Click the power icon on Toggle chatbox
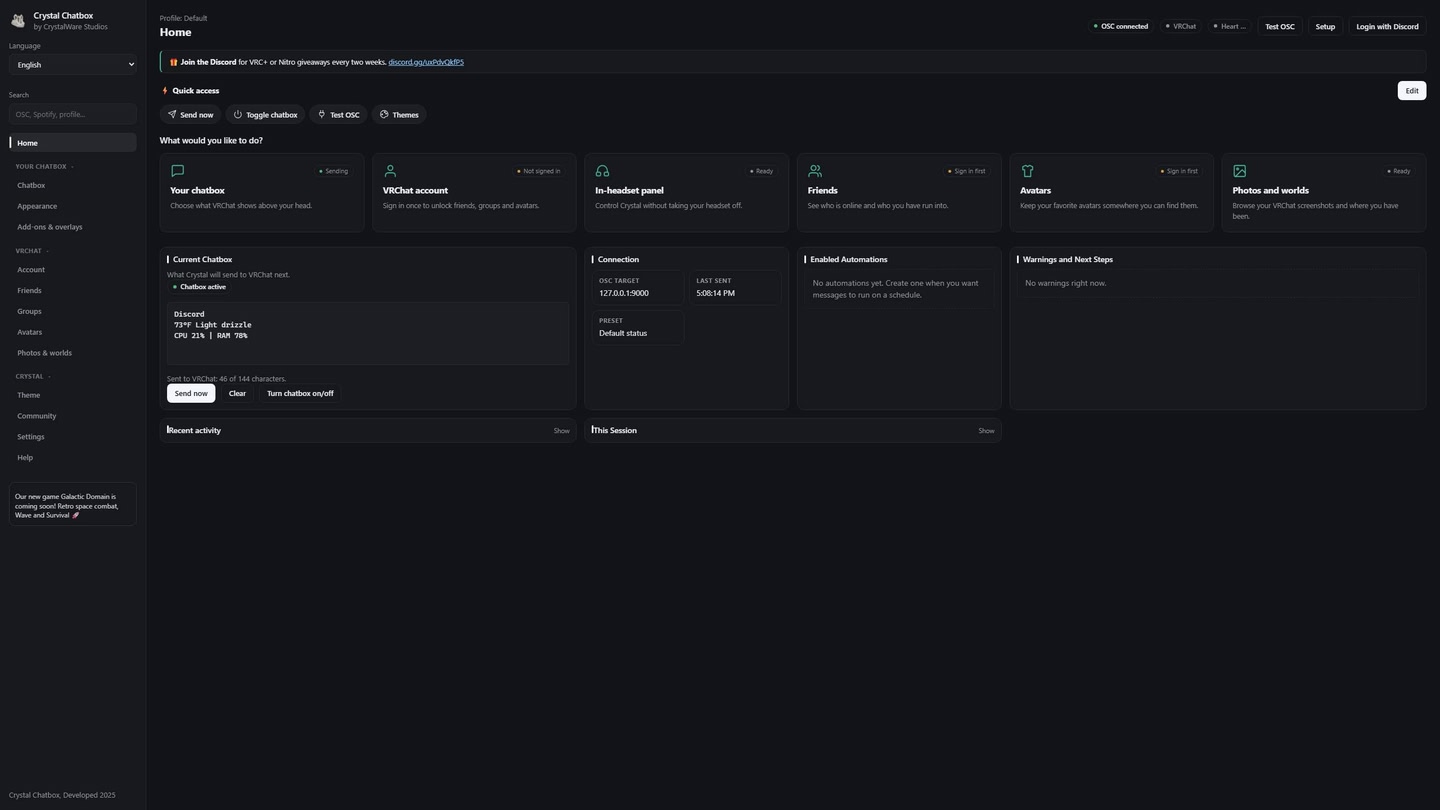1440x810 pixels. 238,114
